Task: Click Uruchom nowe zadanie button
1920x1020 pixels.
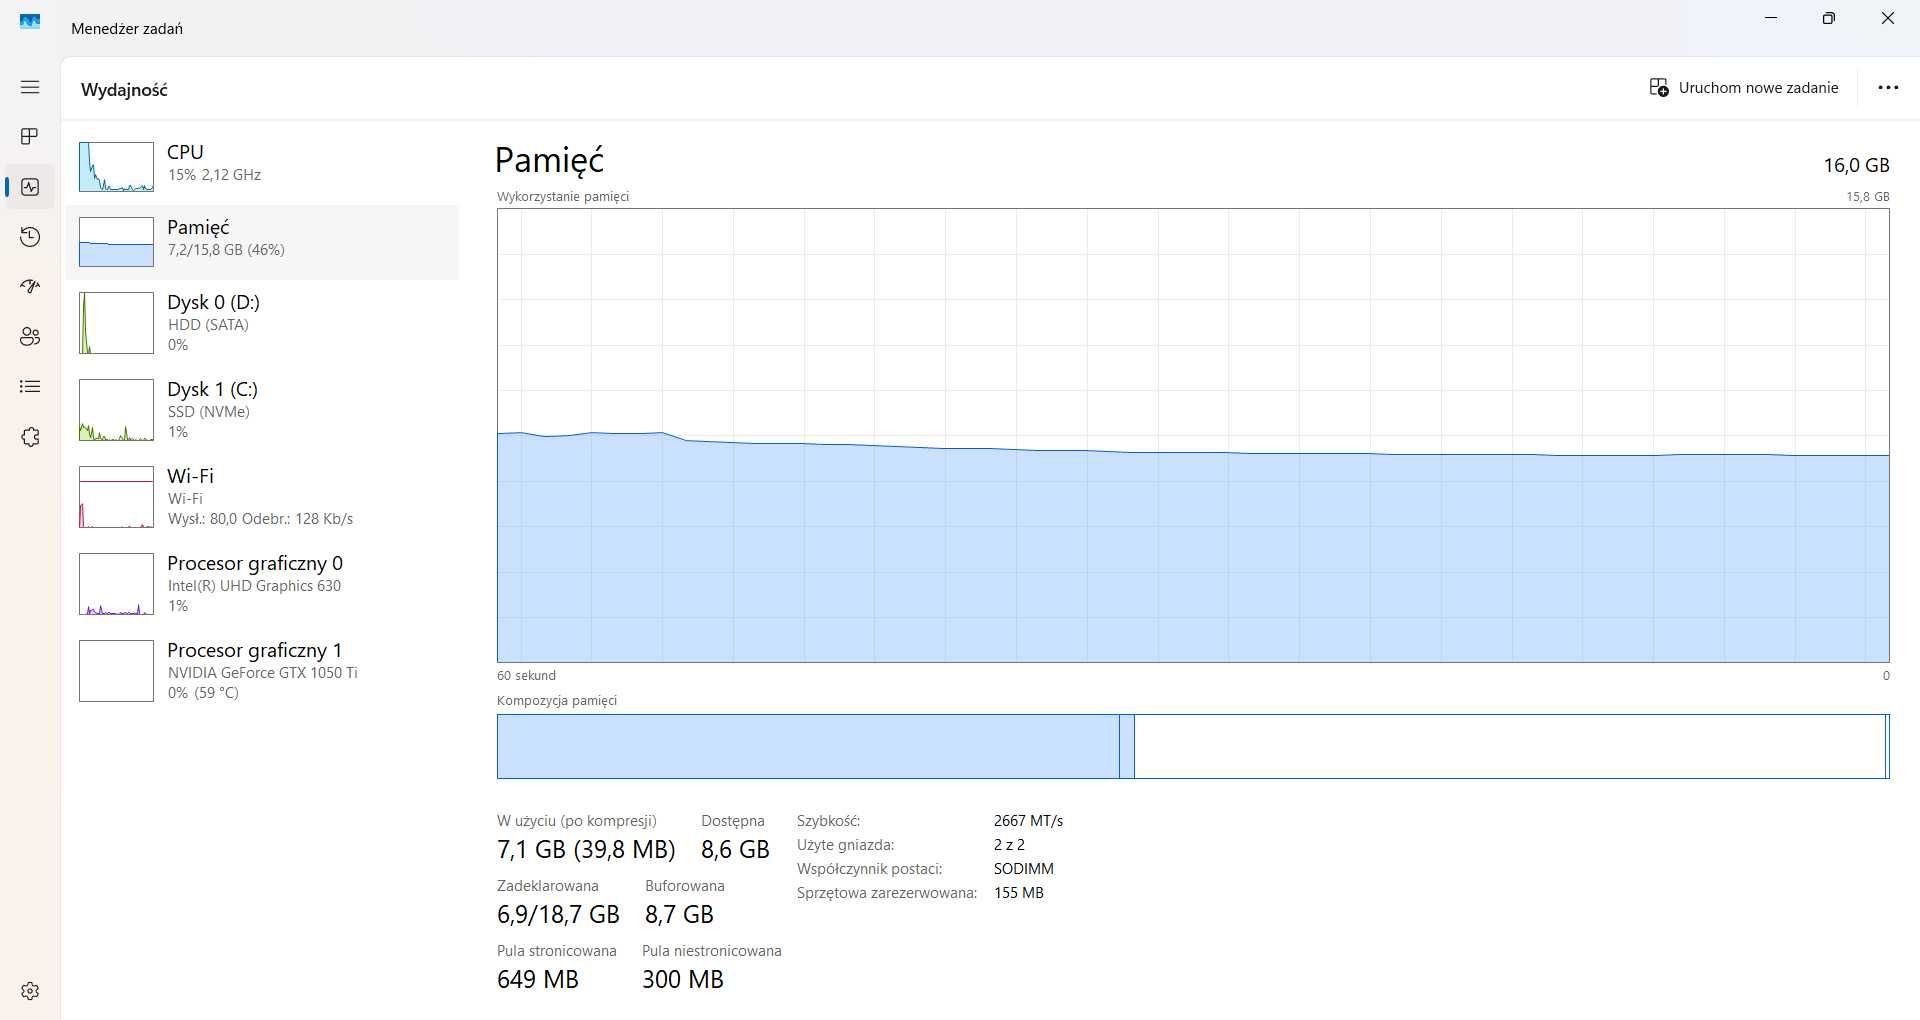Action: (x=1744, y=88)
